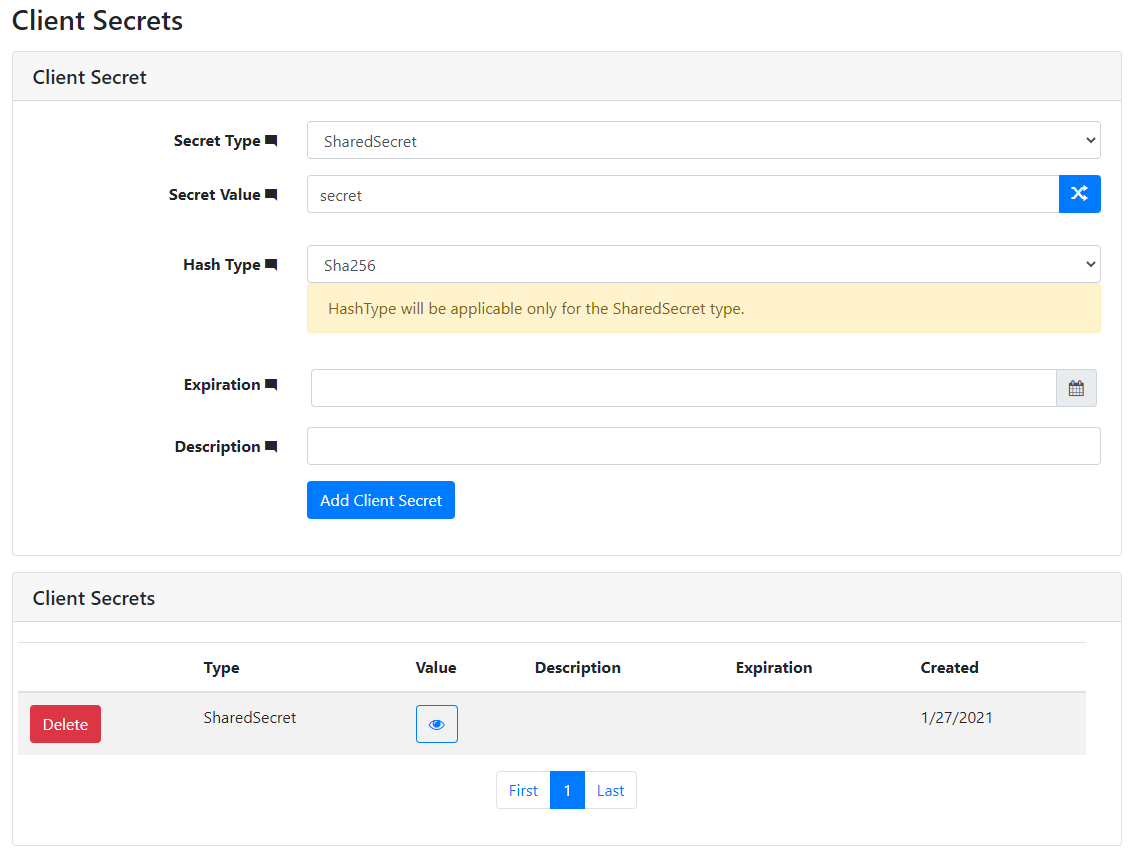Click the flag icon beside Description label
This screenshot has height=856, width=1129.
point(273,445)
